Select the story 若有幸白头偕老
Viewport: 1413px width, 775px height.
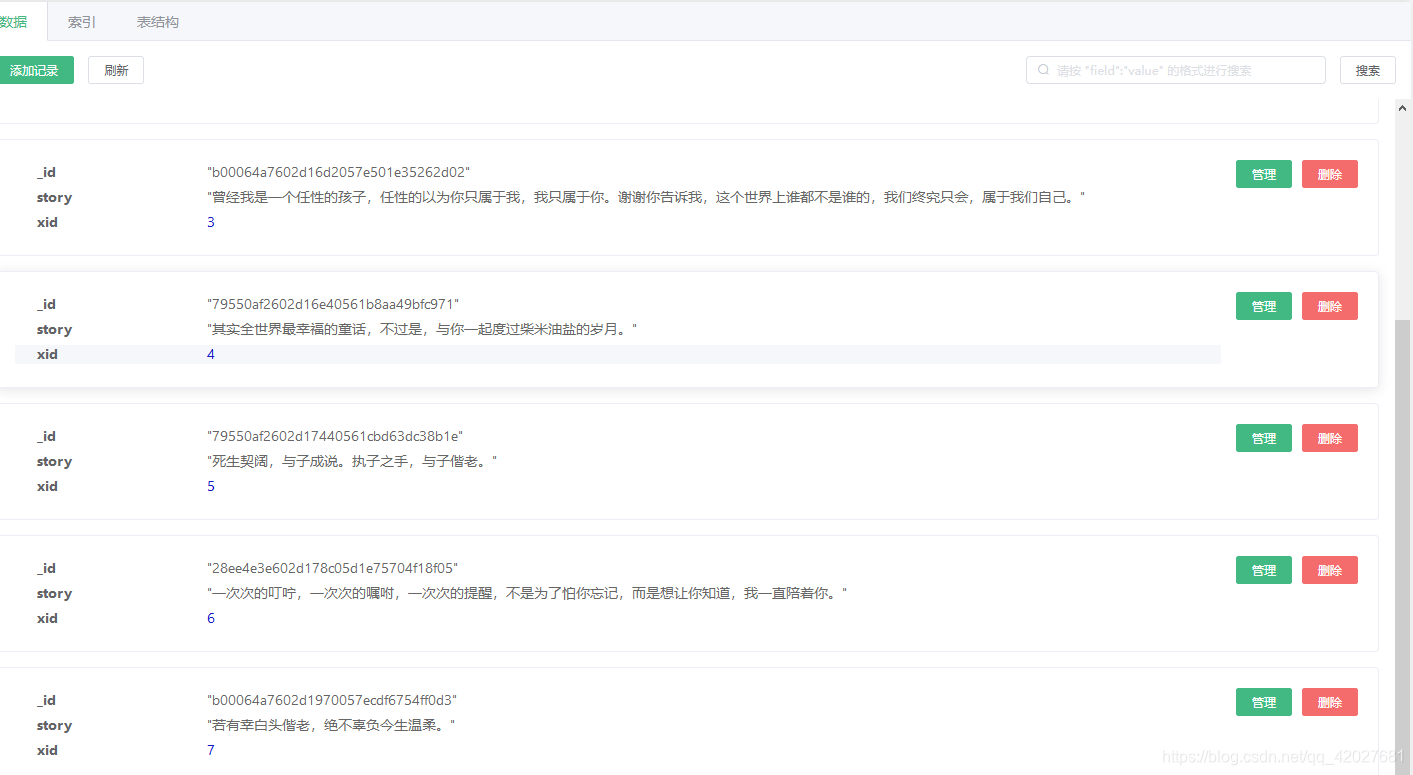(x=330, y=725)
